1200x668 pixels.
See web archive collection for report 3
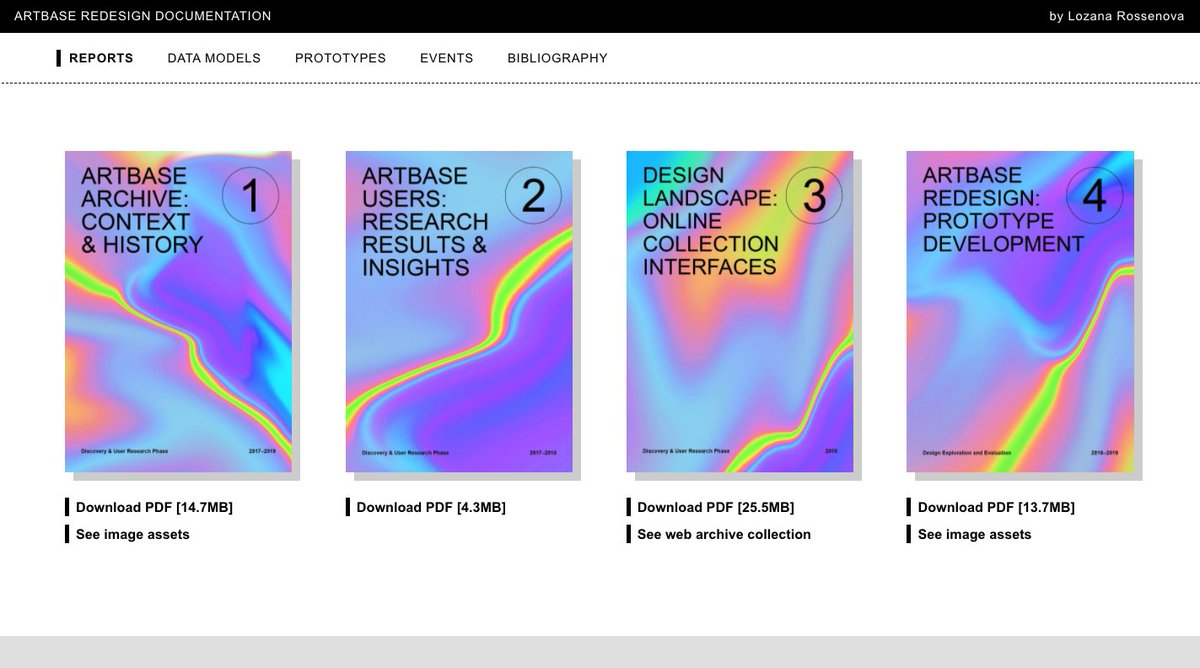(724, 534)
